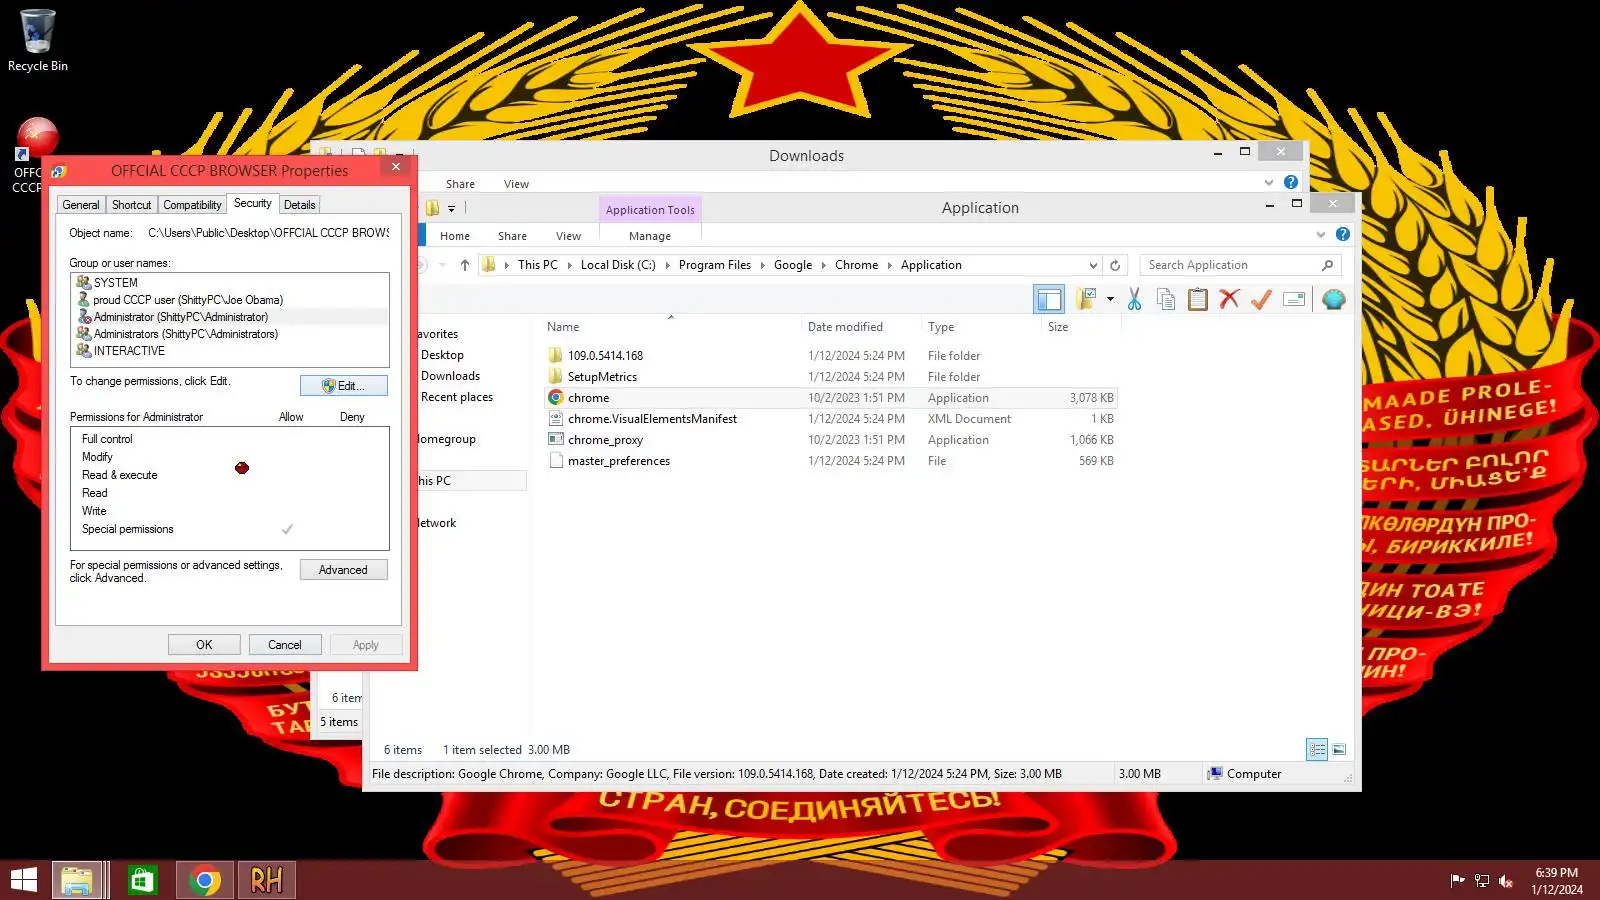The height and width of the screenshot is (900, 1600).
Task: Expand breadcrumb arrow after Program Files
Action: [762, 265]
